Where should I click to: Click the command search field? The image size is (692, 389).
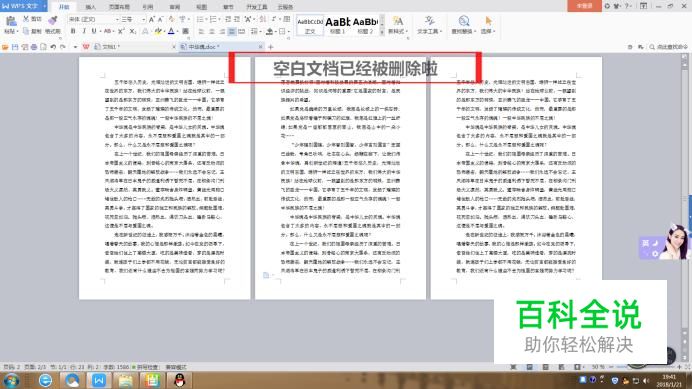point(669,47)
